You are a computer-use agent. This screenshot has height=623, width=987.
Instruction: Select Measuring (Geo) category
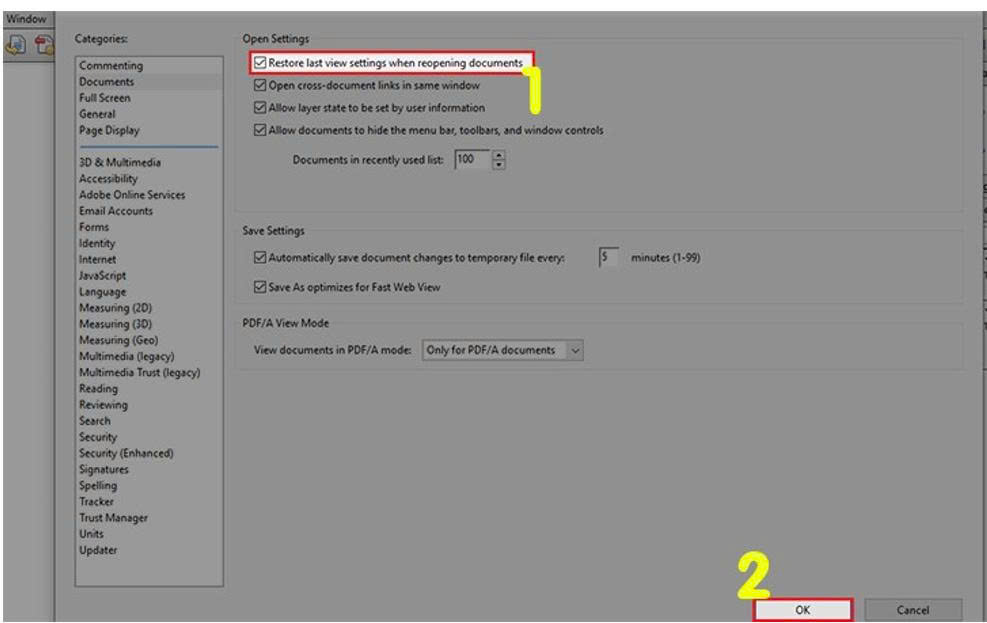(118, 340)
